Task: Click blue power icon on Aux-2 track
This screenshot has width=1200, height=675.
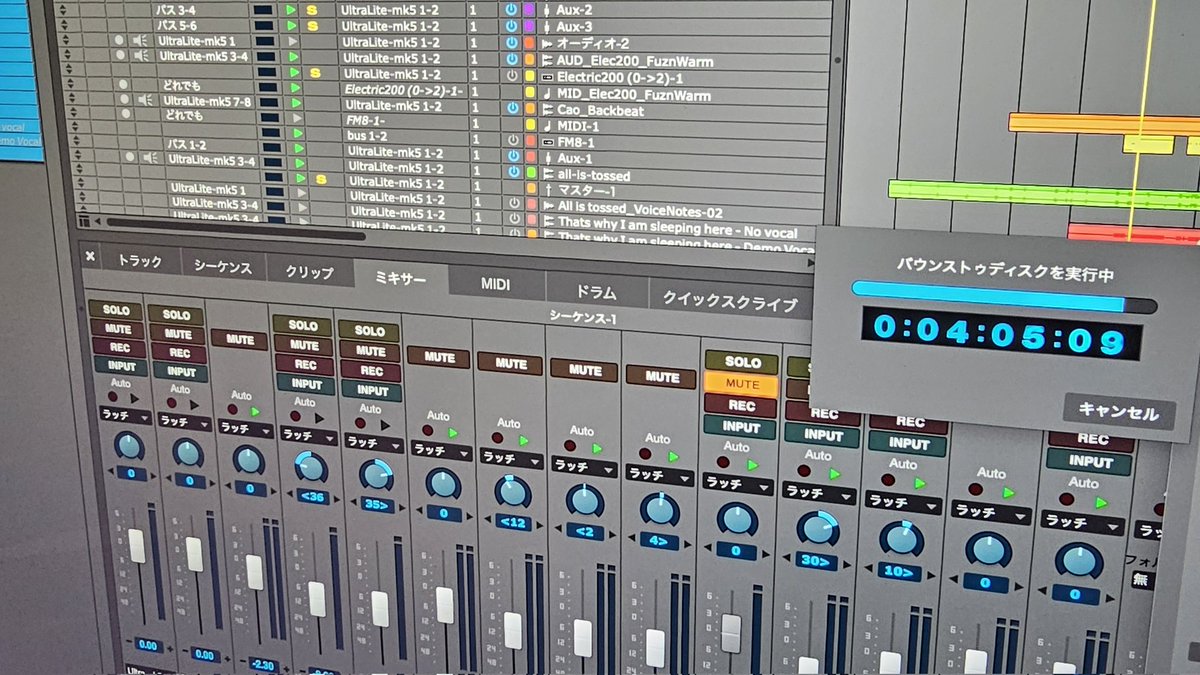Action: click(512, 9)
